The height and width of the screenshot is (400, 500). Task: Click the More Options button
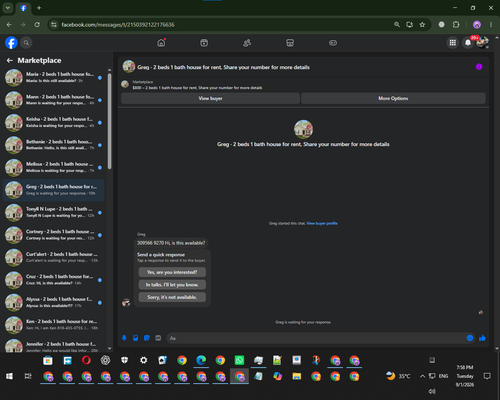coord(393,98)
